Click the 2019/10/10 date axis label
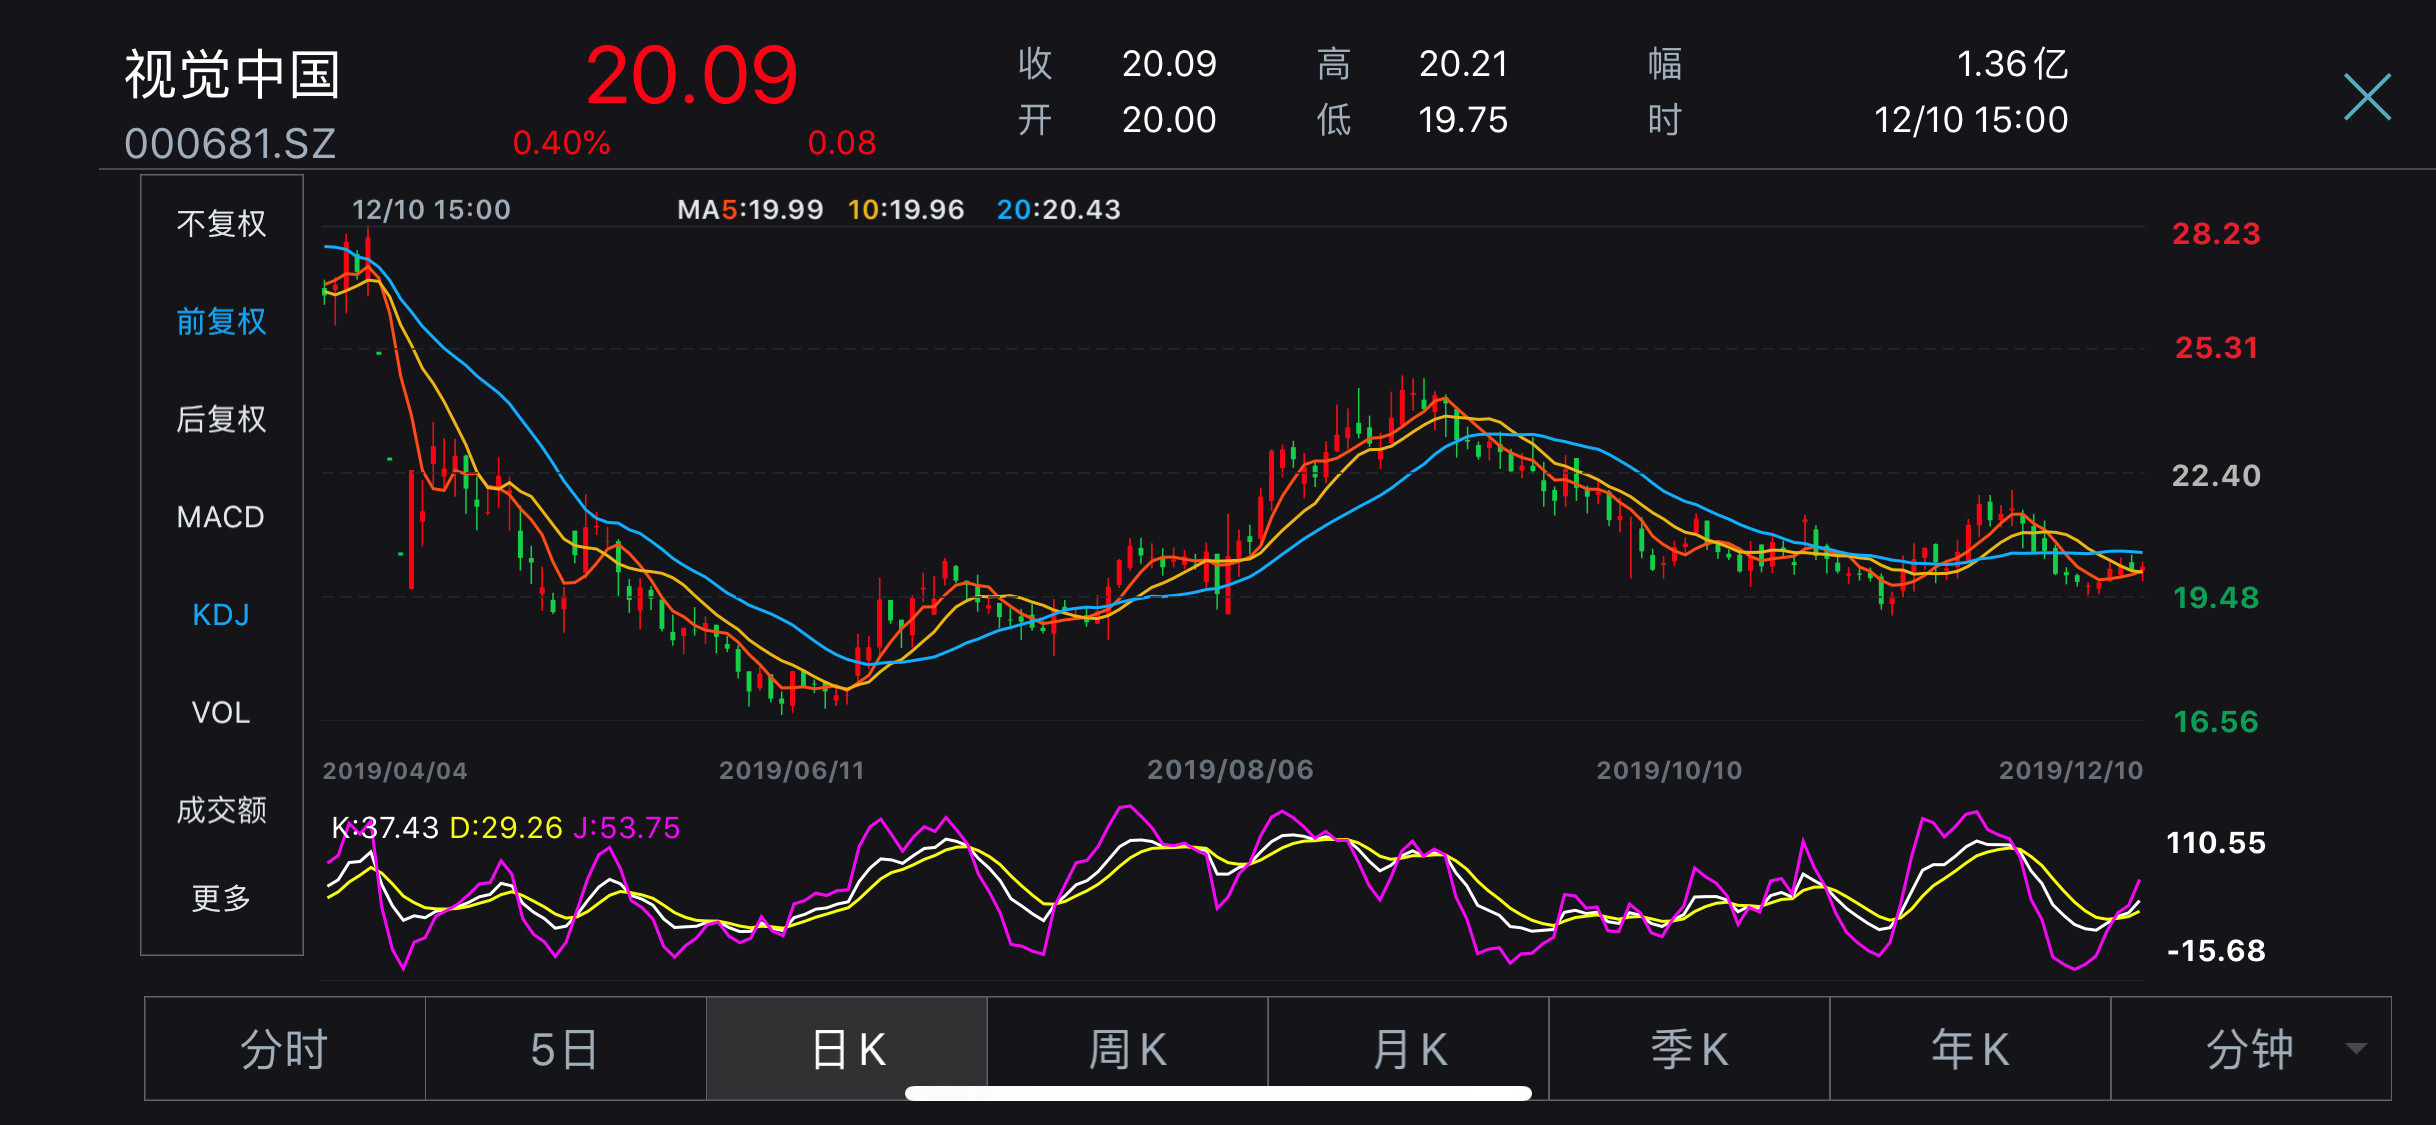 pos(1669,771)
